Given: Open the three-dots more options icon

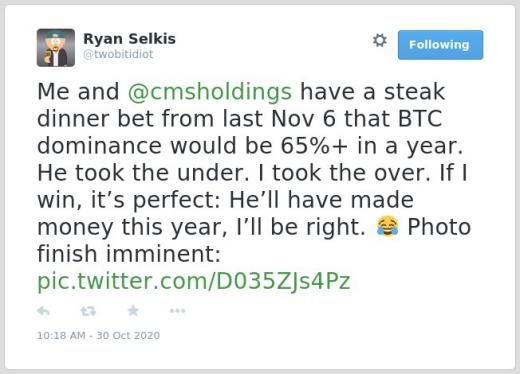Looking at the screenshot, I should 177,311.
